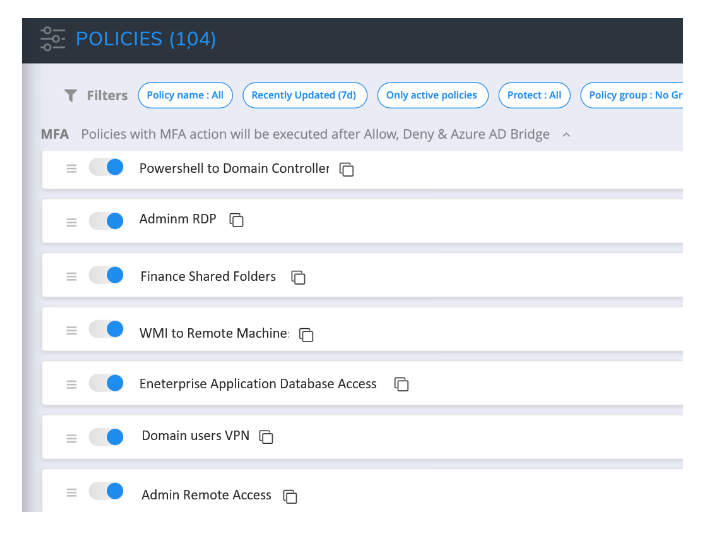Viewport: 708px width, 537px height.
Task: Select the Recently Updated (7d) filter
Action: point(304,95)
